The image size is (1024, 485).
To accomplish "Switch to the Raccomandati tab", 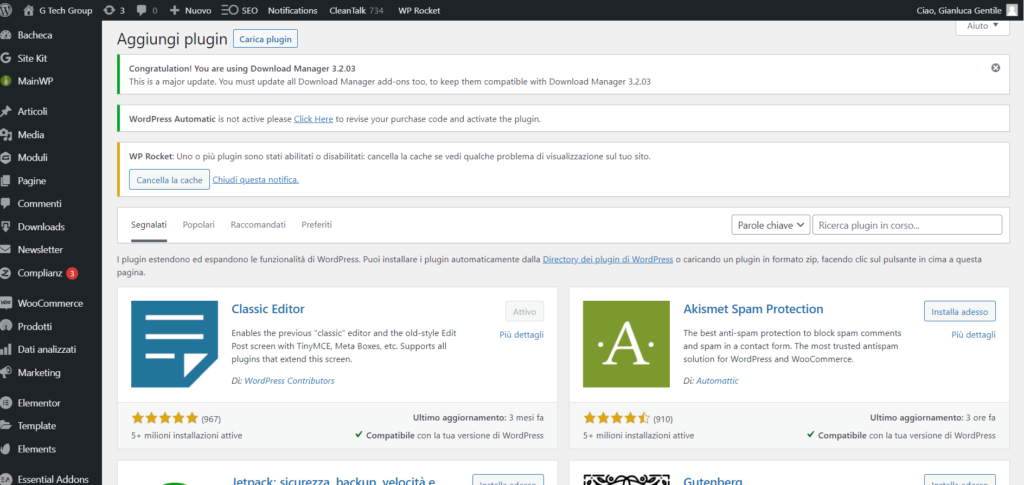I will click(x=258, y=225).
